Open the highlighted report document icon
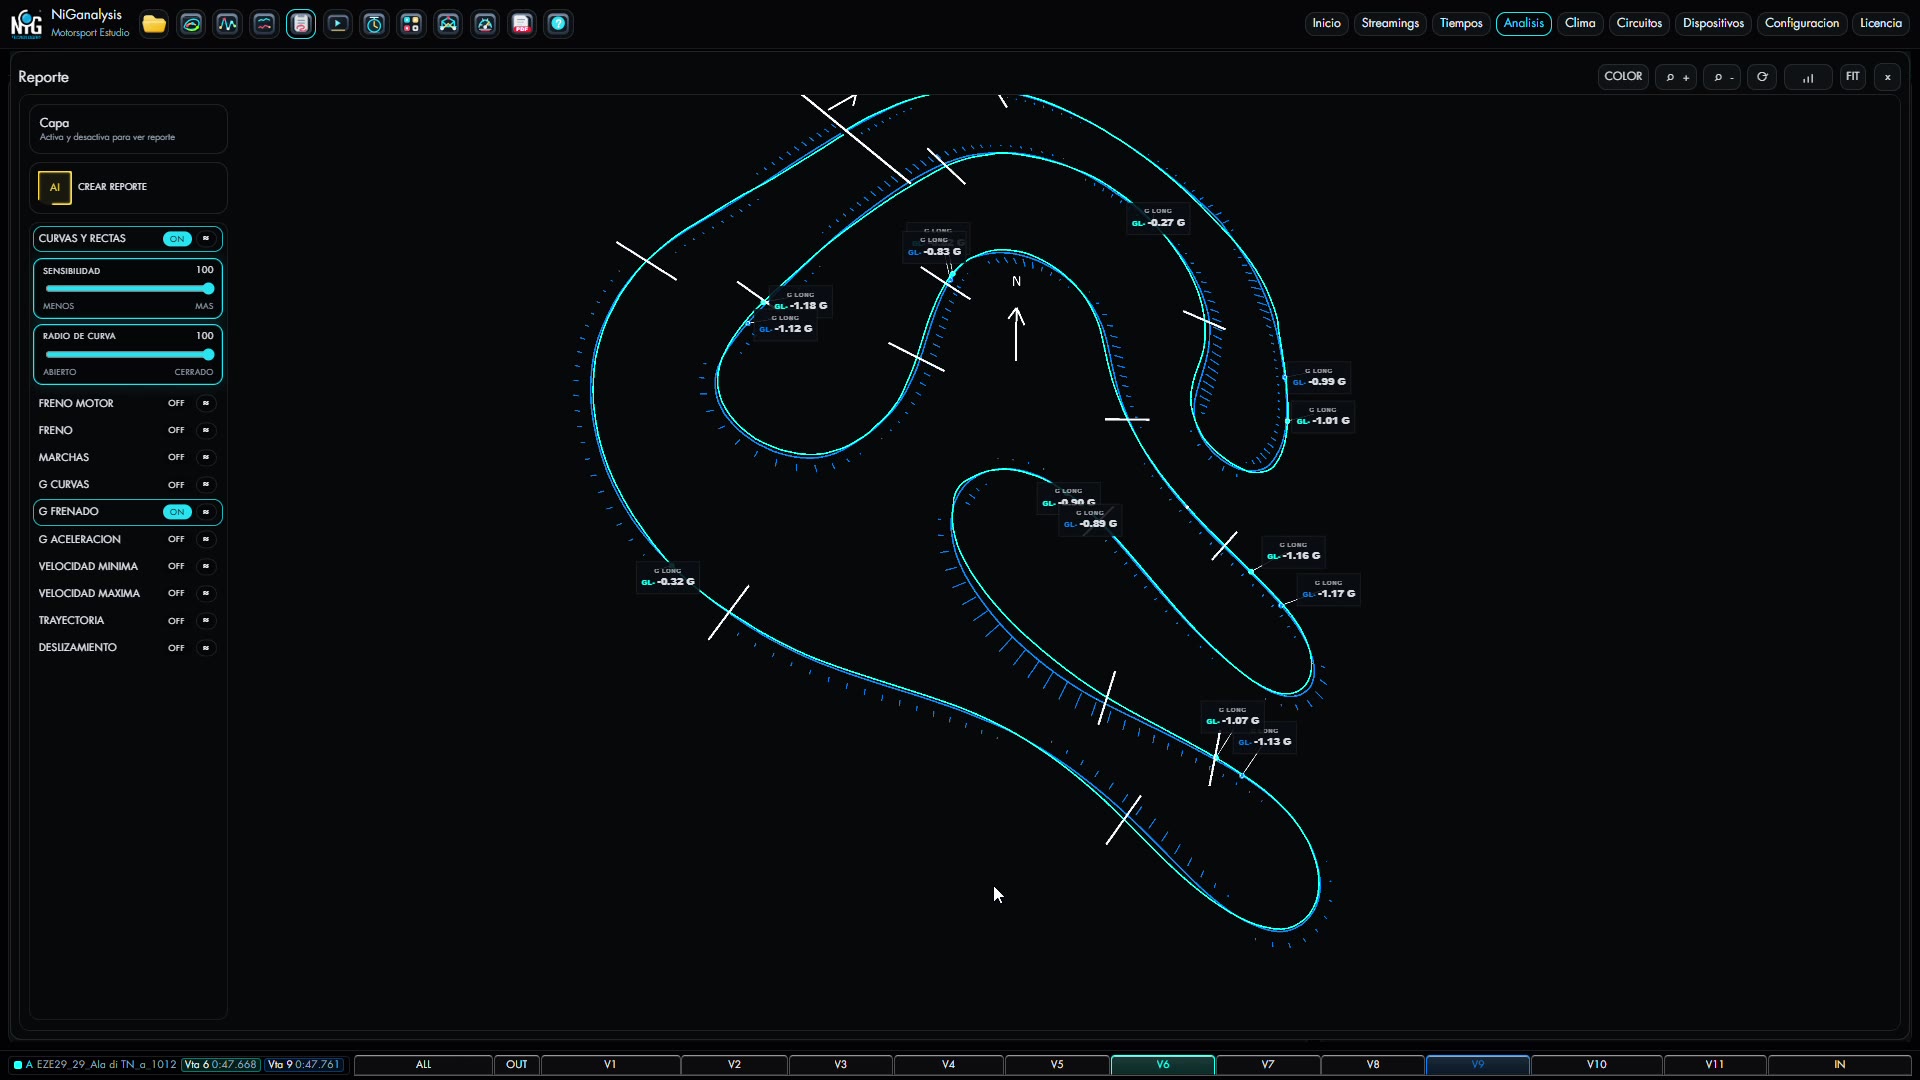Viewport: 1920px width, 1080px height. point(301,24)
